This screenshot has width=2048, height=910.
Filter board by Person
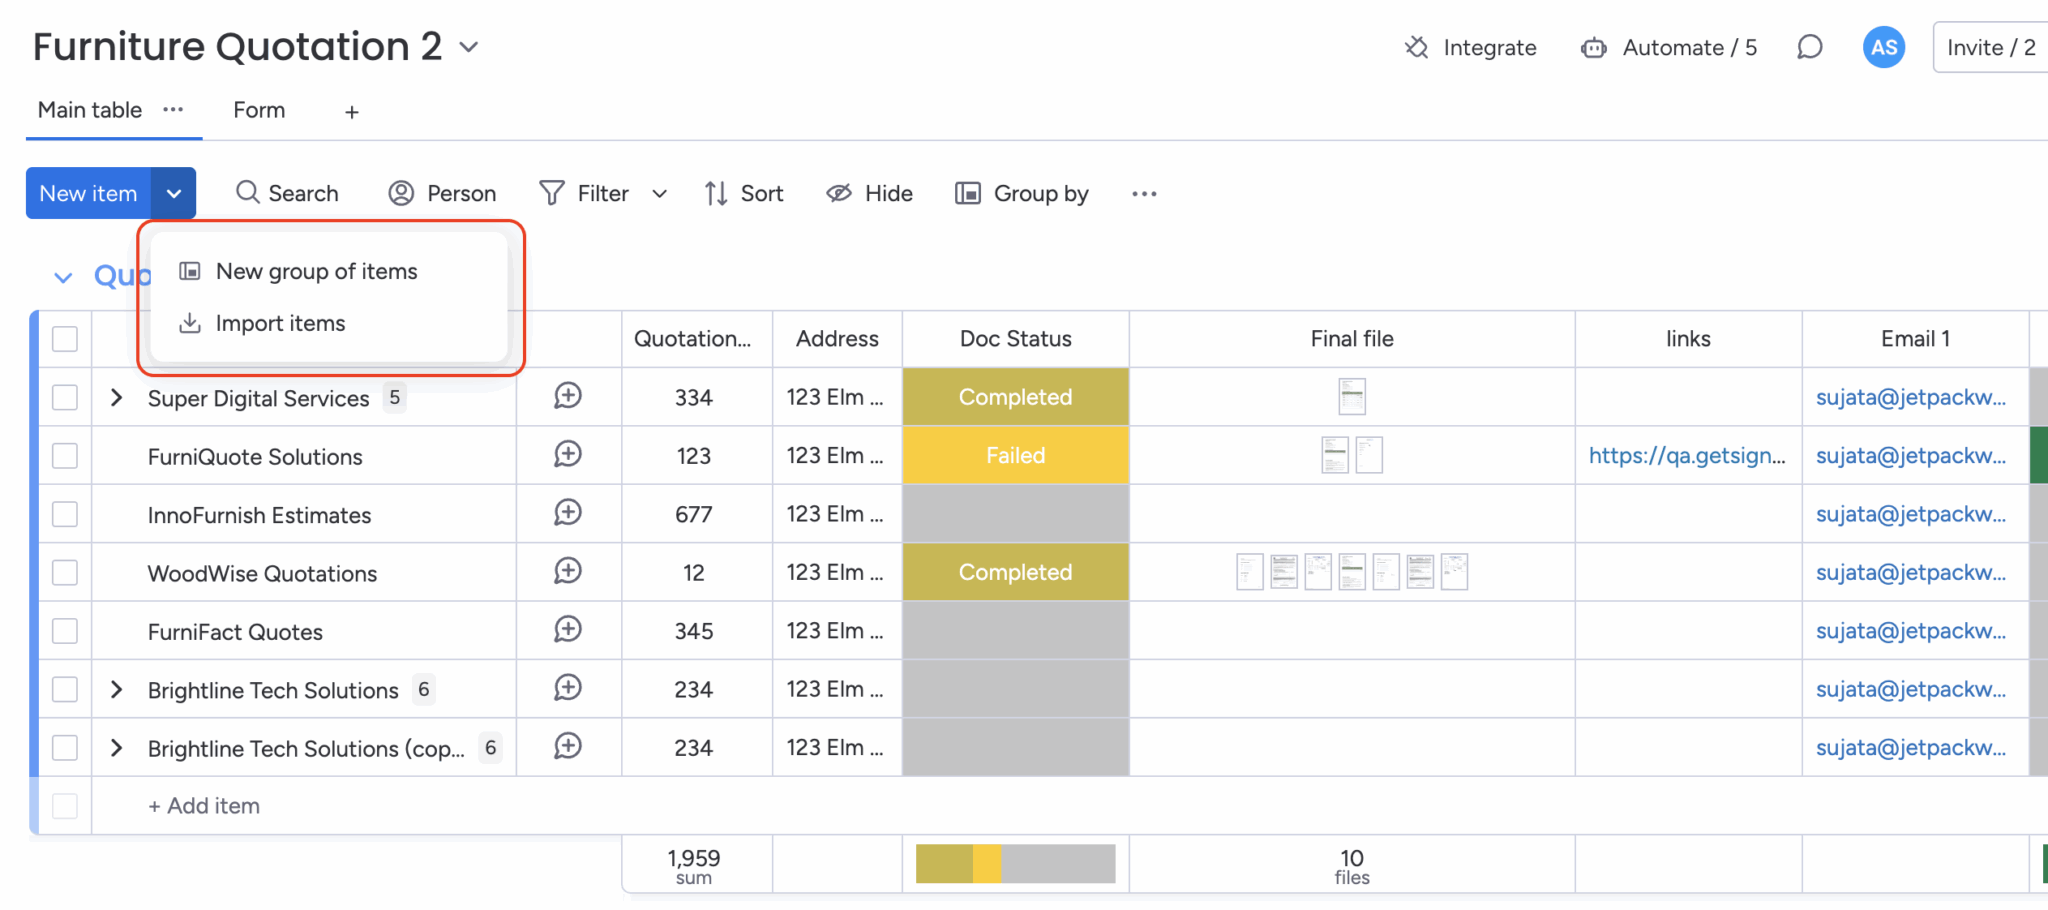tap(441, 193)
